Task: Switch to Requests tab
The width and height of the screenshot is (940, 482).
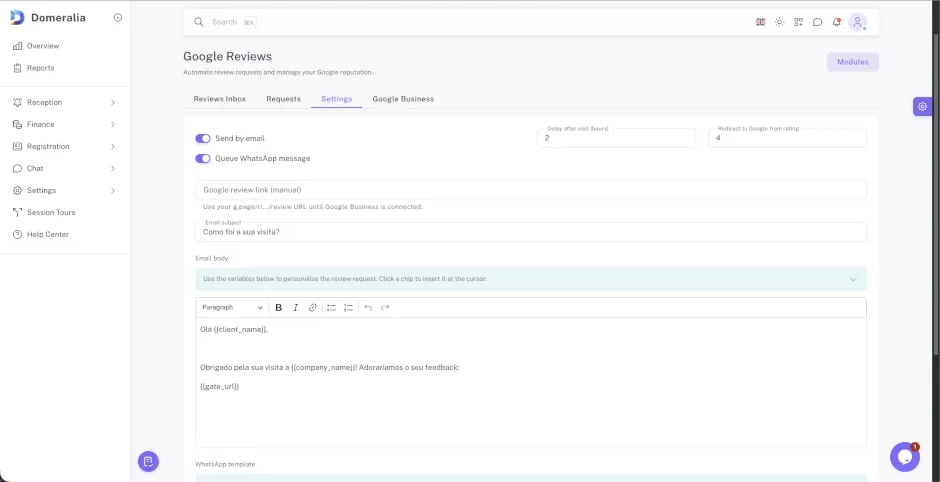Action: (x=284, y=99)
